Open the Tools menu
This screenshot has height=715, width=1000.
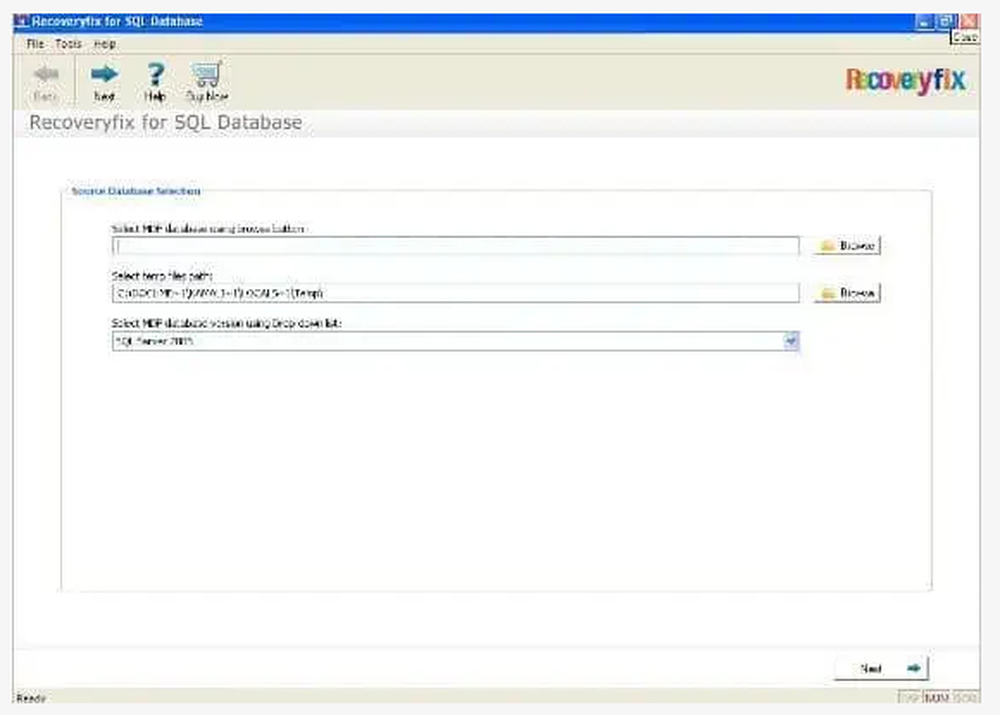click(x=68, y=44)
